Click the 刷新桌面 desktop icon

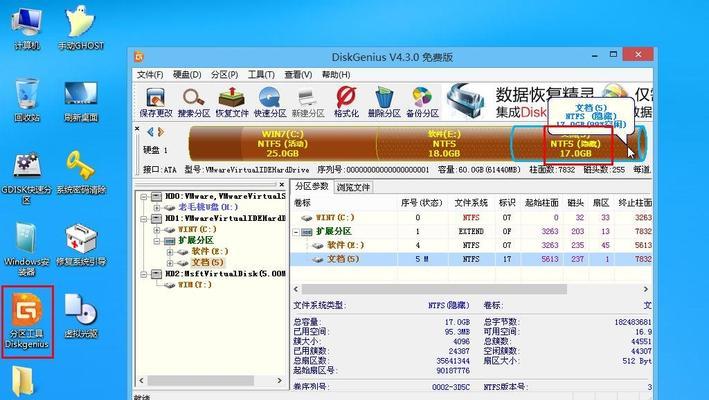(x=81, y=100)
